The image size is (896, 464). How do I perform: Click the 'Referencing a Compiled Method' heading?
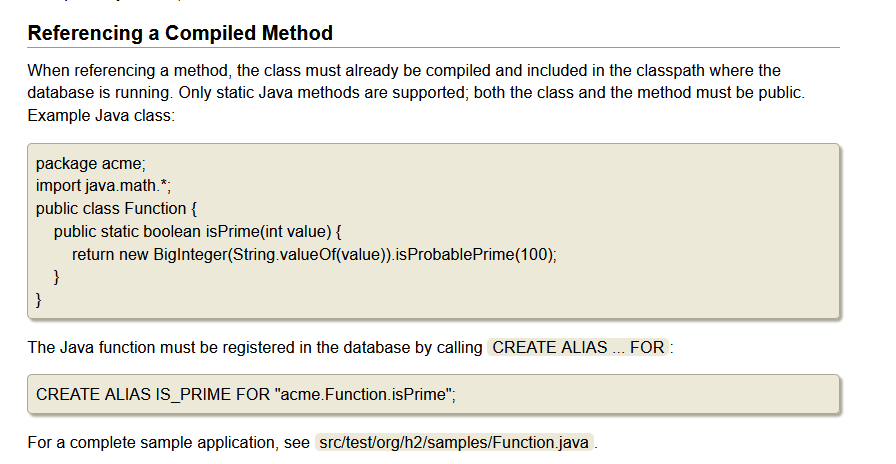point(180,33)
